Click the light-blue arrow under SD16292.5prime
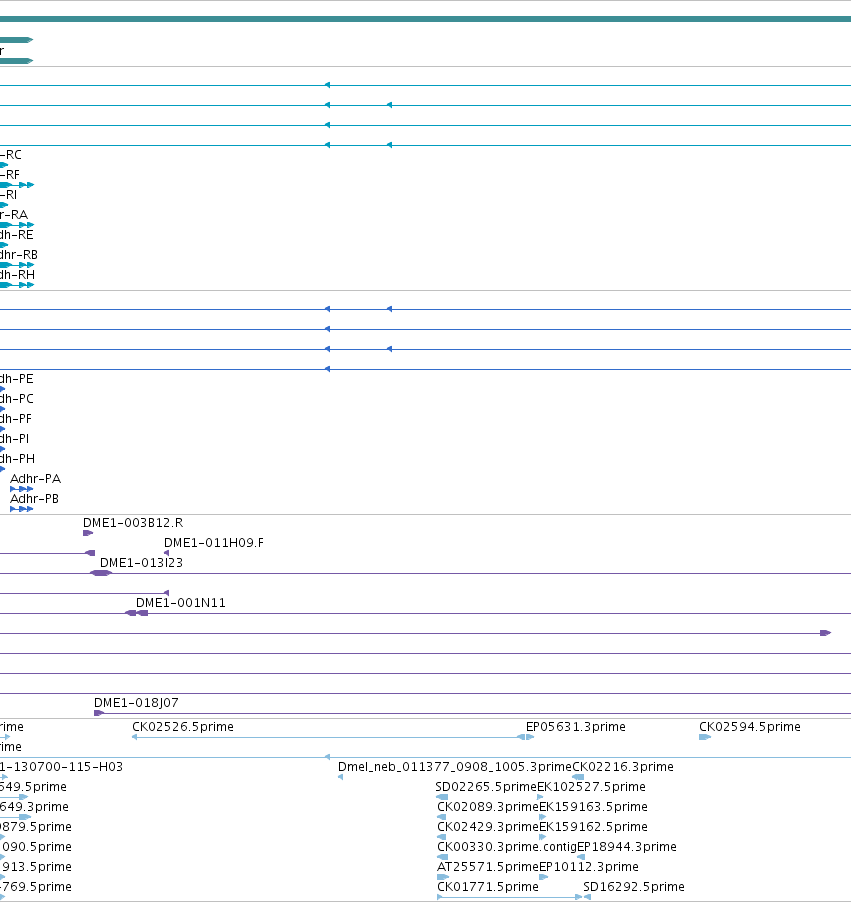Image resolution: width=851 pixels, height=902 pixels. pyautogui.click(x=587, y=897)
